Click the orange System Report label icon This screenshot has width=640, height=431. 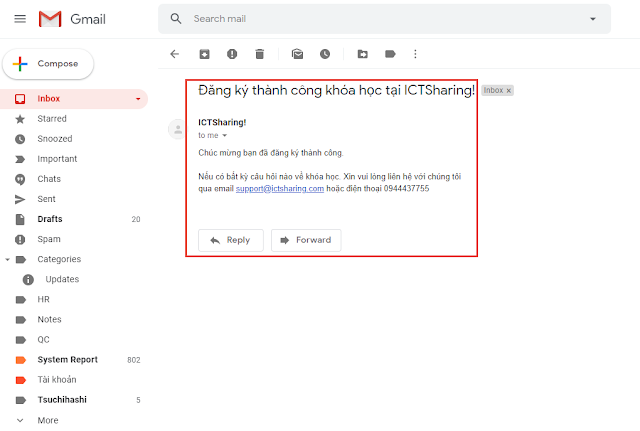click(x=20, y=360)
